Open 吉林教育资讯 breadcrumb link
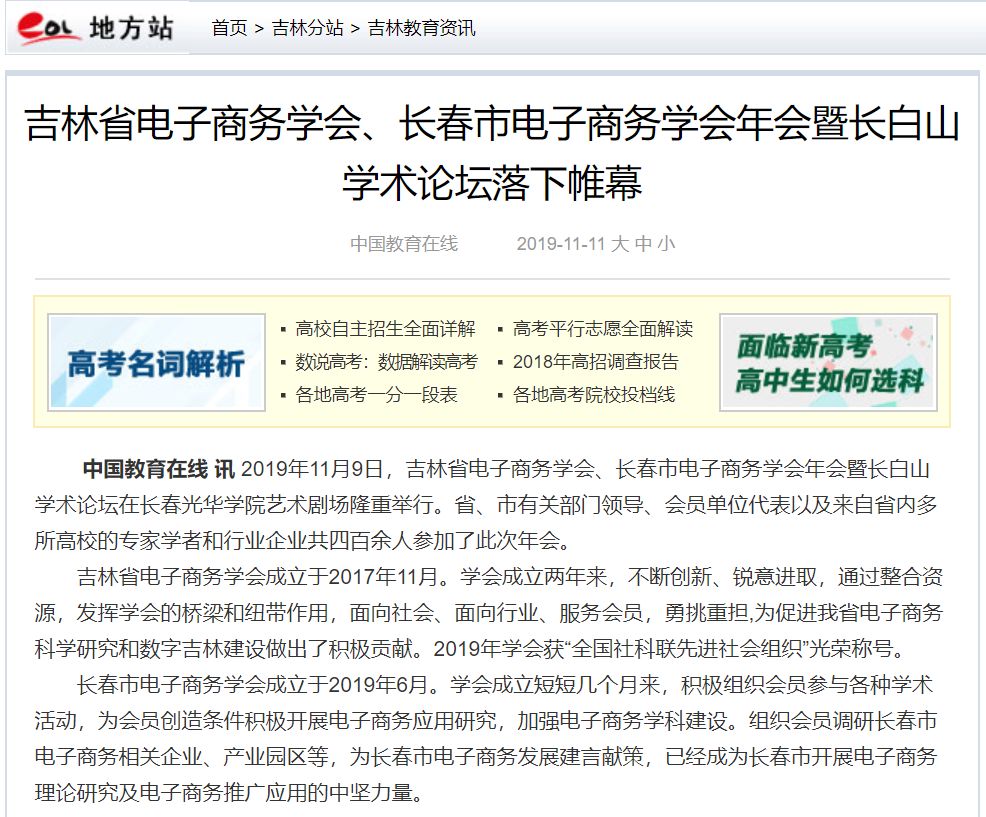986x817 pixels. [x=422, y=28]
